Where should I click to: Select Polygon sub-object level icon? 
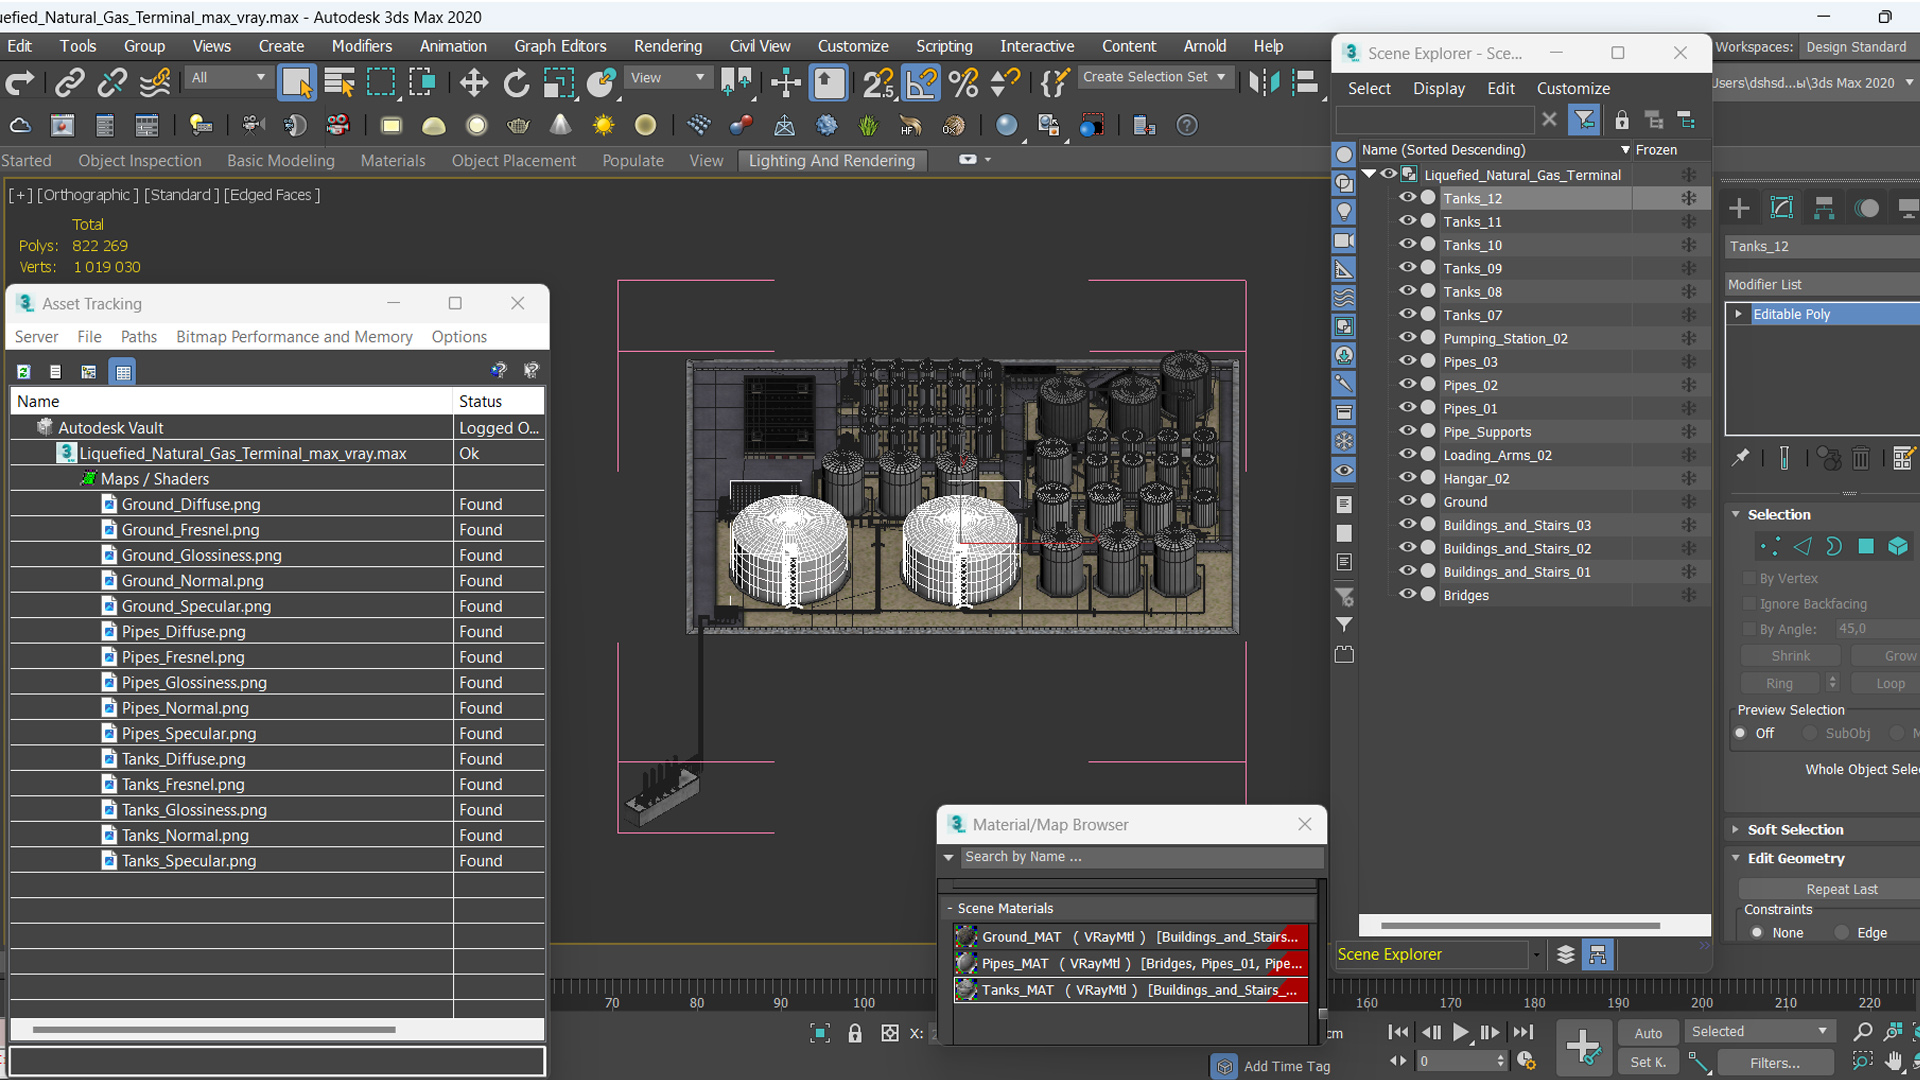[1866, 547]
